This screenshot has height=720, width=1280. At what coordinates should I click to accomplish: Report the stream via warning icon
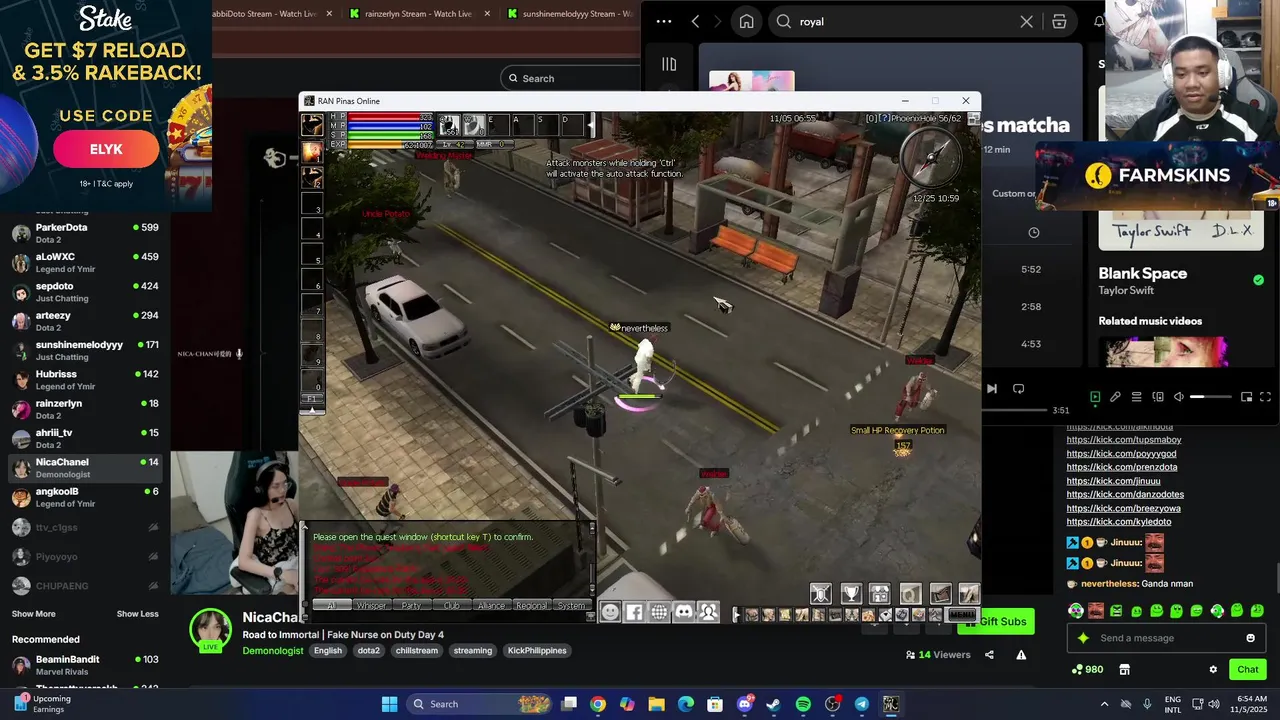[x=1021, y=655]
